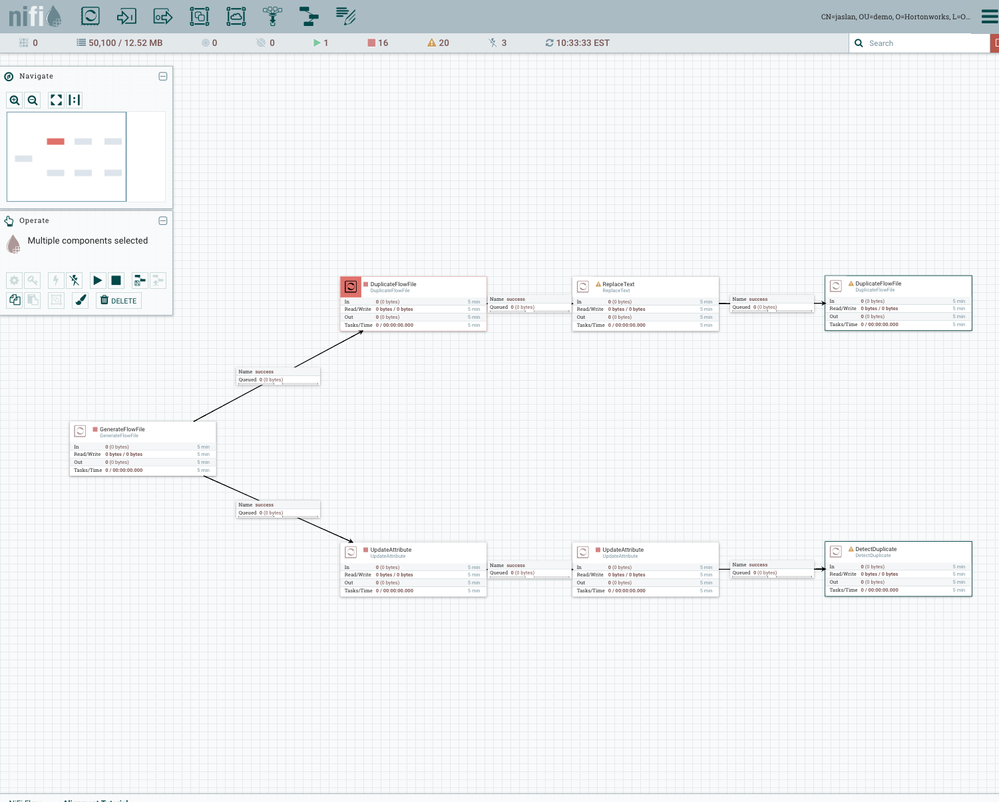Collapse the Navigate panel
Image resolution: width=999 pixels, height=802 pixels.
(163, 76)
